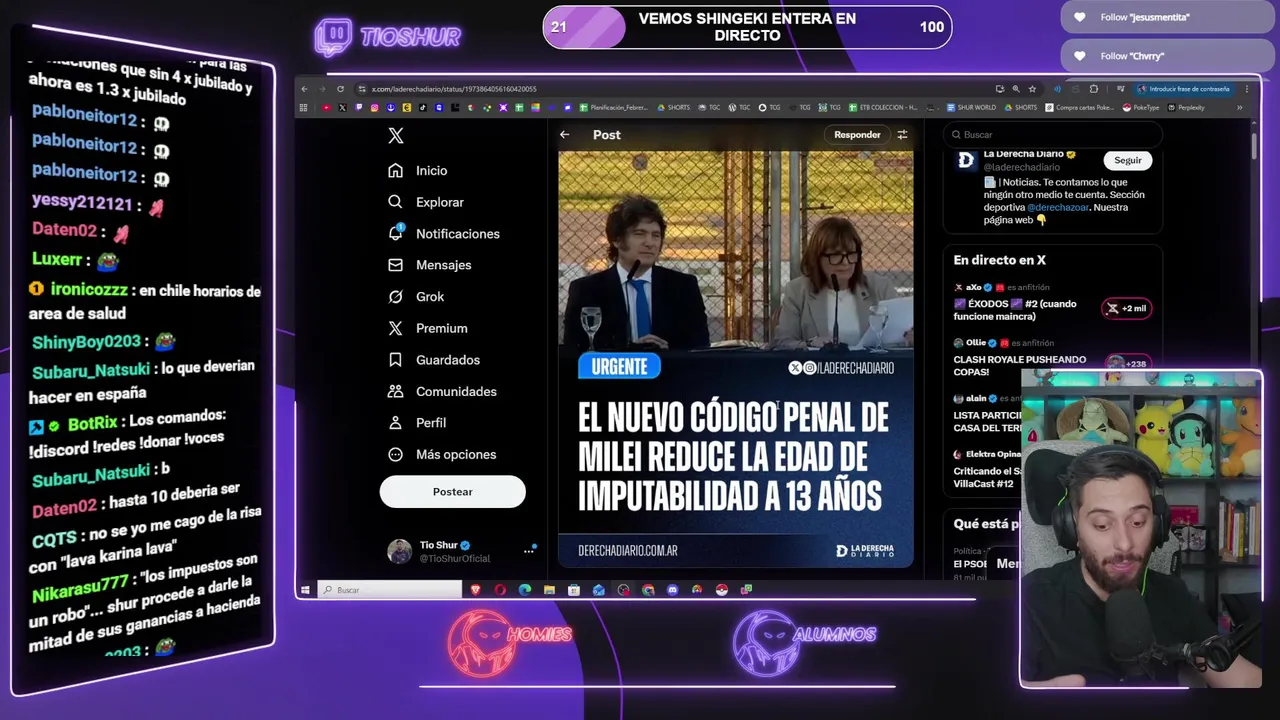The image size is (1280, 720).
Task: Click the X logo in the sidebar
Action: point(396,136)
